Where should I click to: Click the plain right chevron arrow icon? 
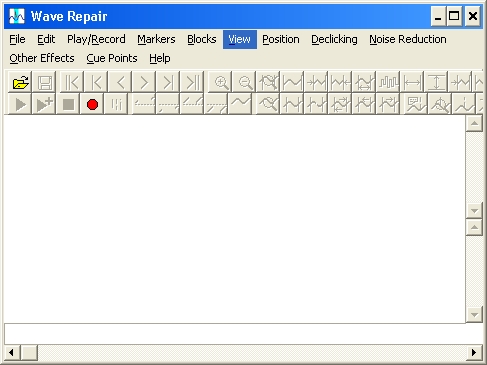[144, 82]
